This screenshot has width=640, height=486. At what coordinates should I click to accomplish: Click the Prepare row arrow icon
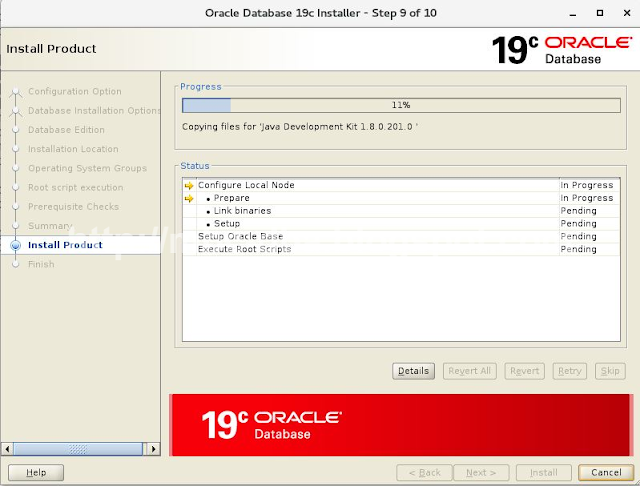pos(189,199)
